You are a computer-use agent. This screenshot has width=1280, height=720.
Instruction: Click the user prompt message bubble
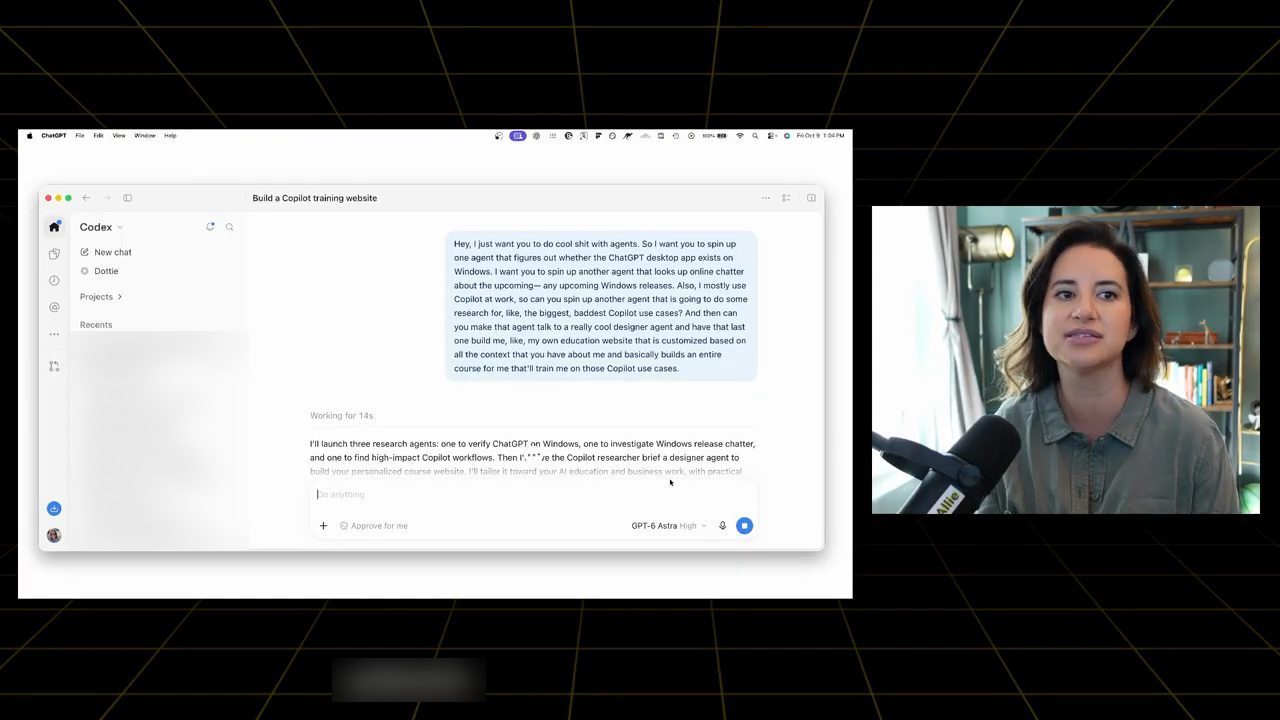601,306
